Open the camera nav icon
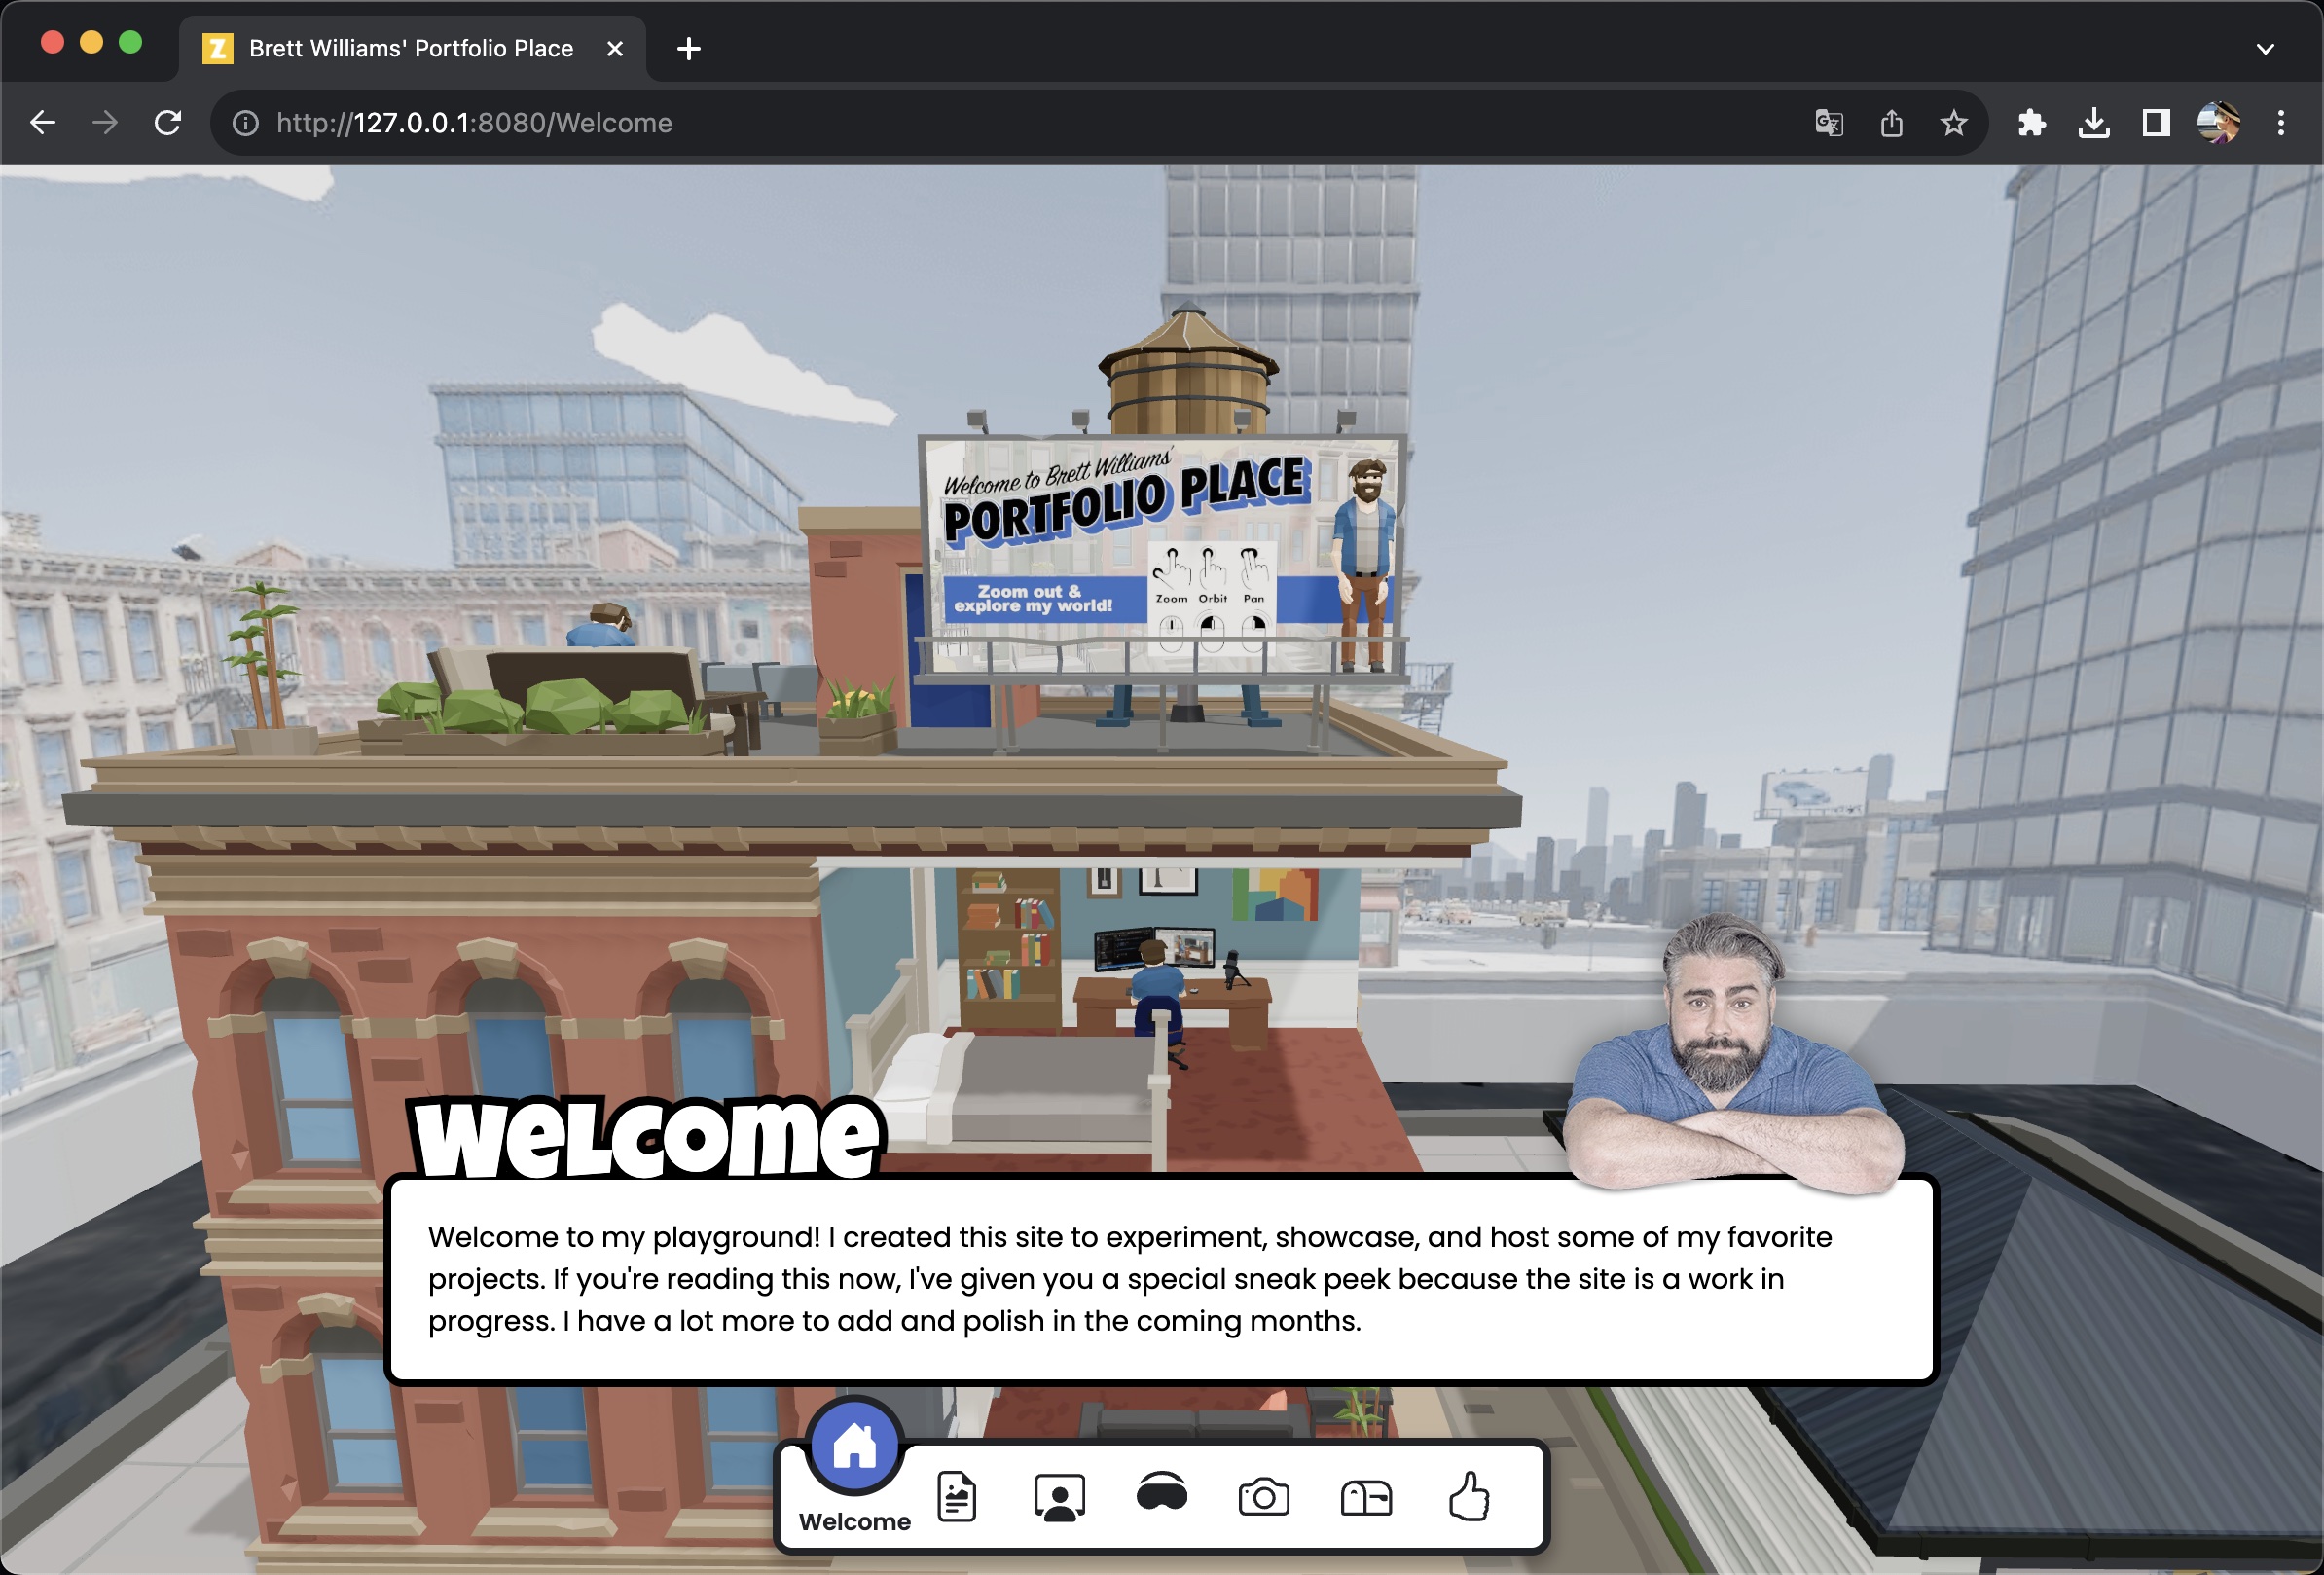 pos(1263,1497)
